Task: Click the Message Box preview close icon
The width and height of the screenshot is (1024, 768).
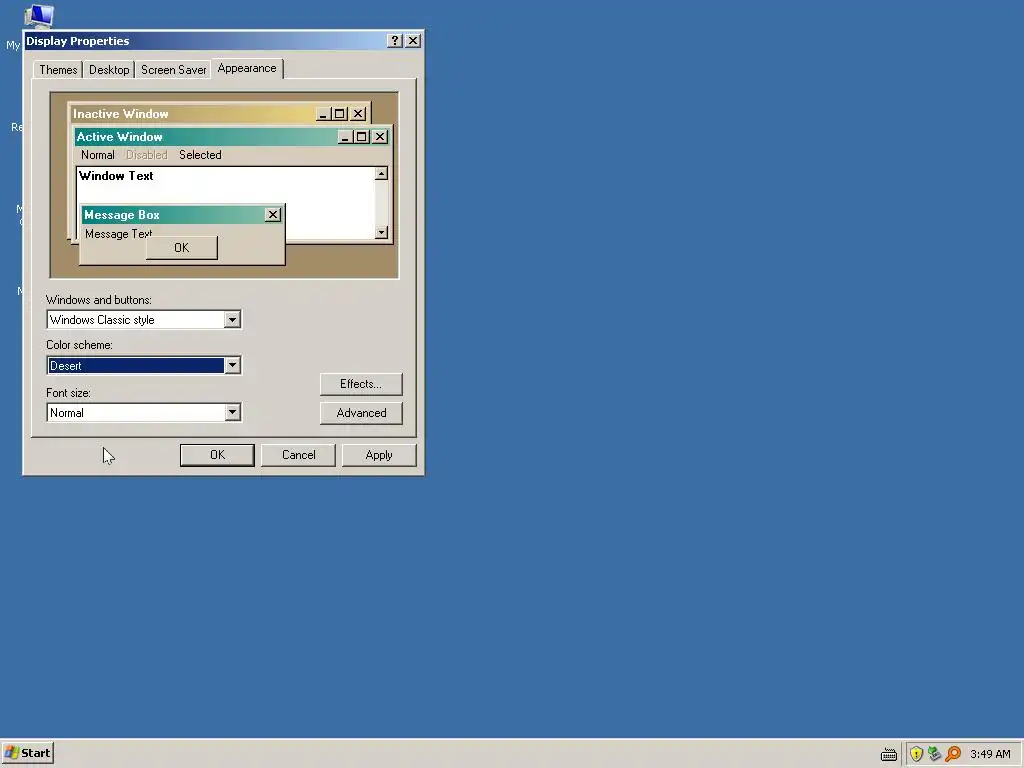Action: (x=273, y=214)
